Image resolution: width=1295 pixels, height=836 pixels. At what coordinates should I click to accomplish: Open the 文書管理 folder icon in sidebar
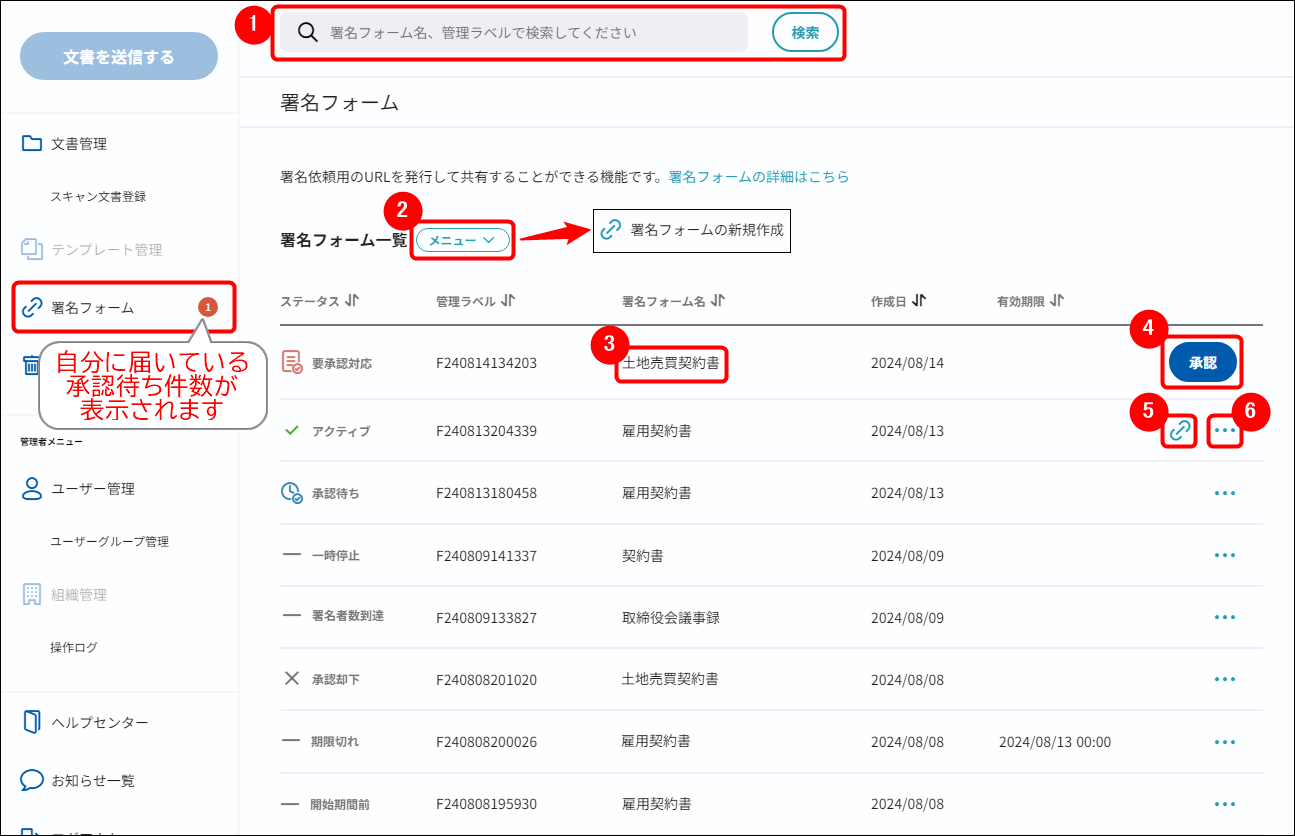click(x=31, y=143)
